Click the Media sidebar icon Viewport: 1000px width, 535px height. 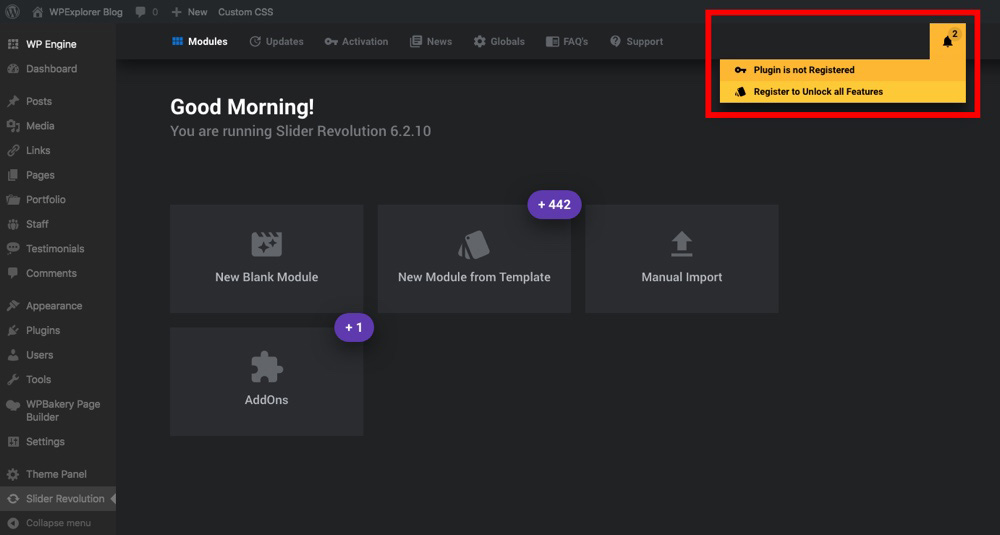pos(13,126)
